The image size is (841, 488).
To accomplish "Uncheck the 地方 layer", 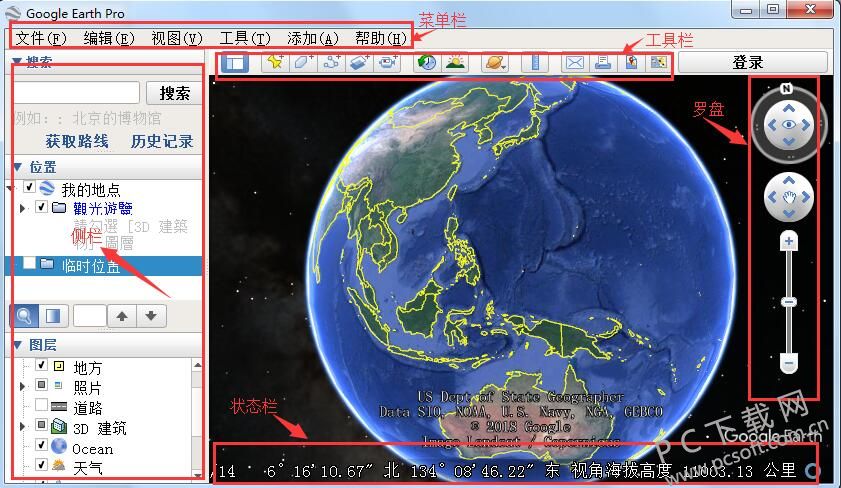I will coord(41,365).
